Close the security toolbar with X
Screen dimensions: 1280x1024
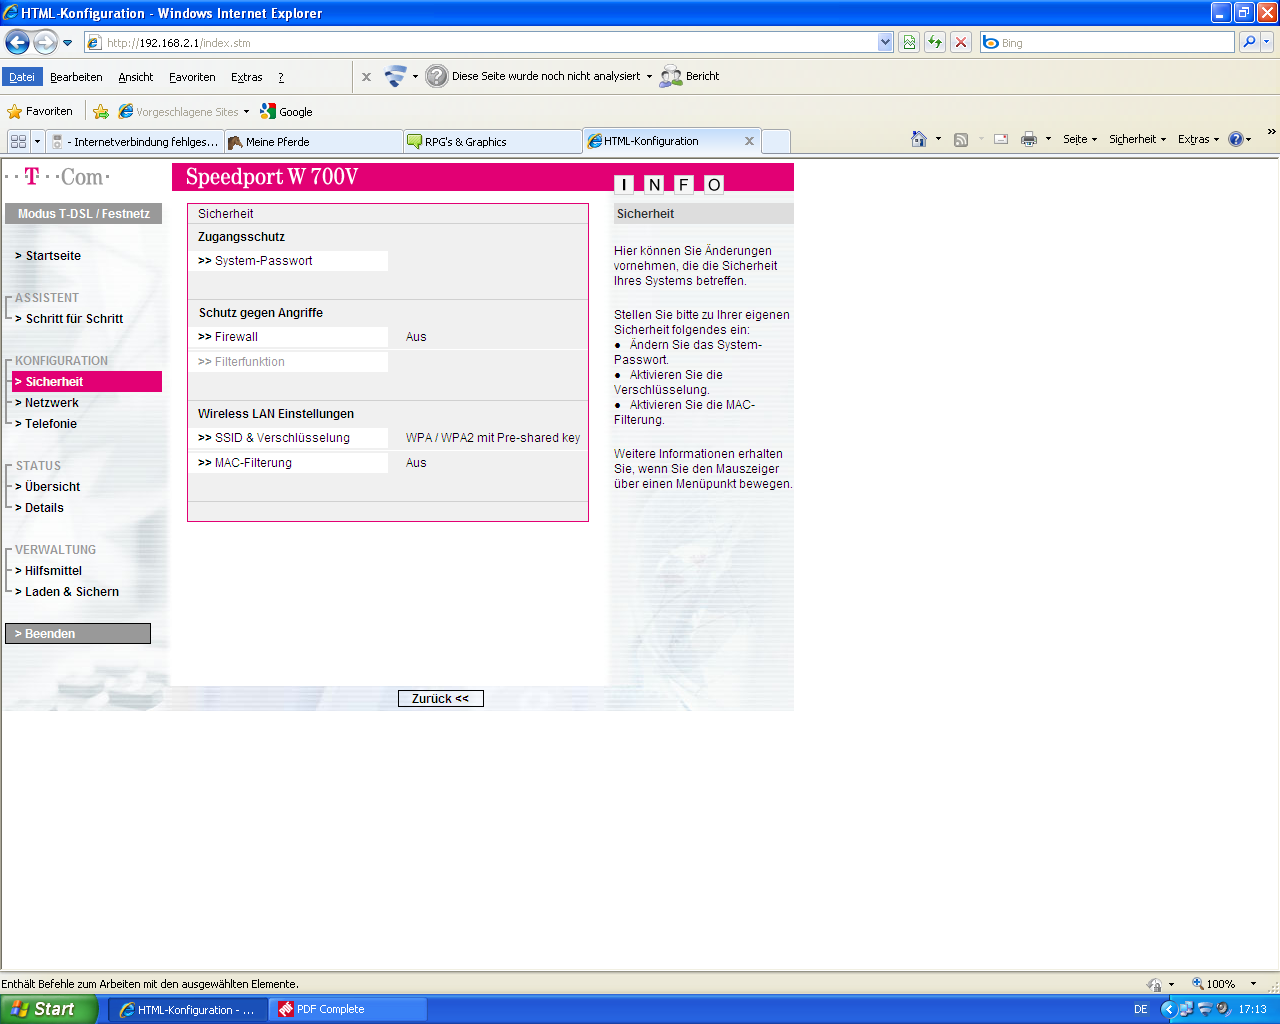point(366,77)
